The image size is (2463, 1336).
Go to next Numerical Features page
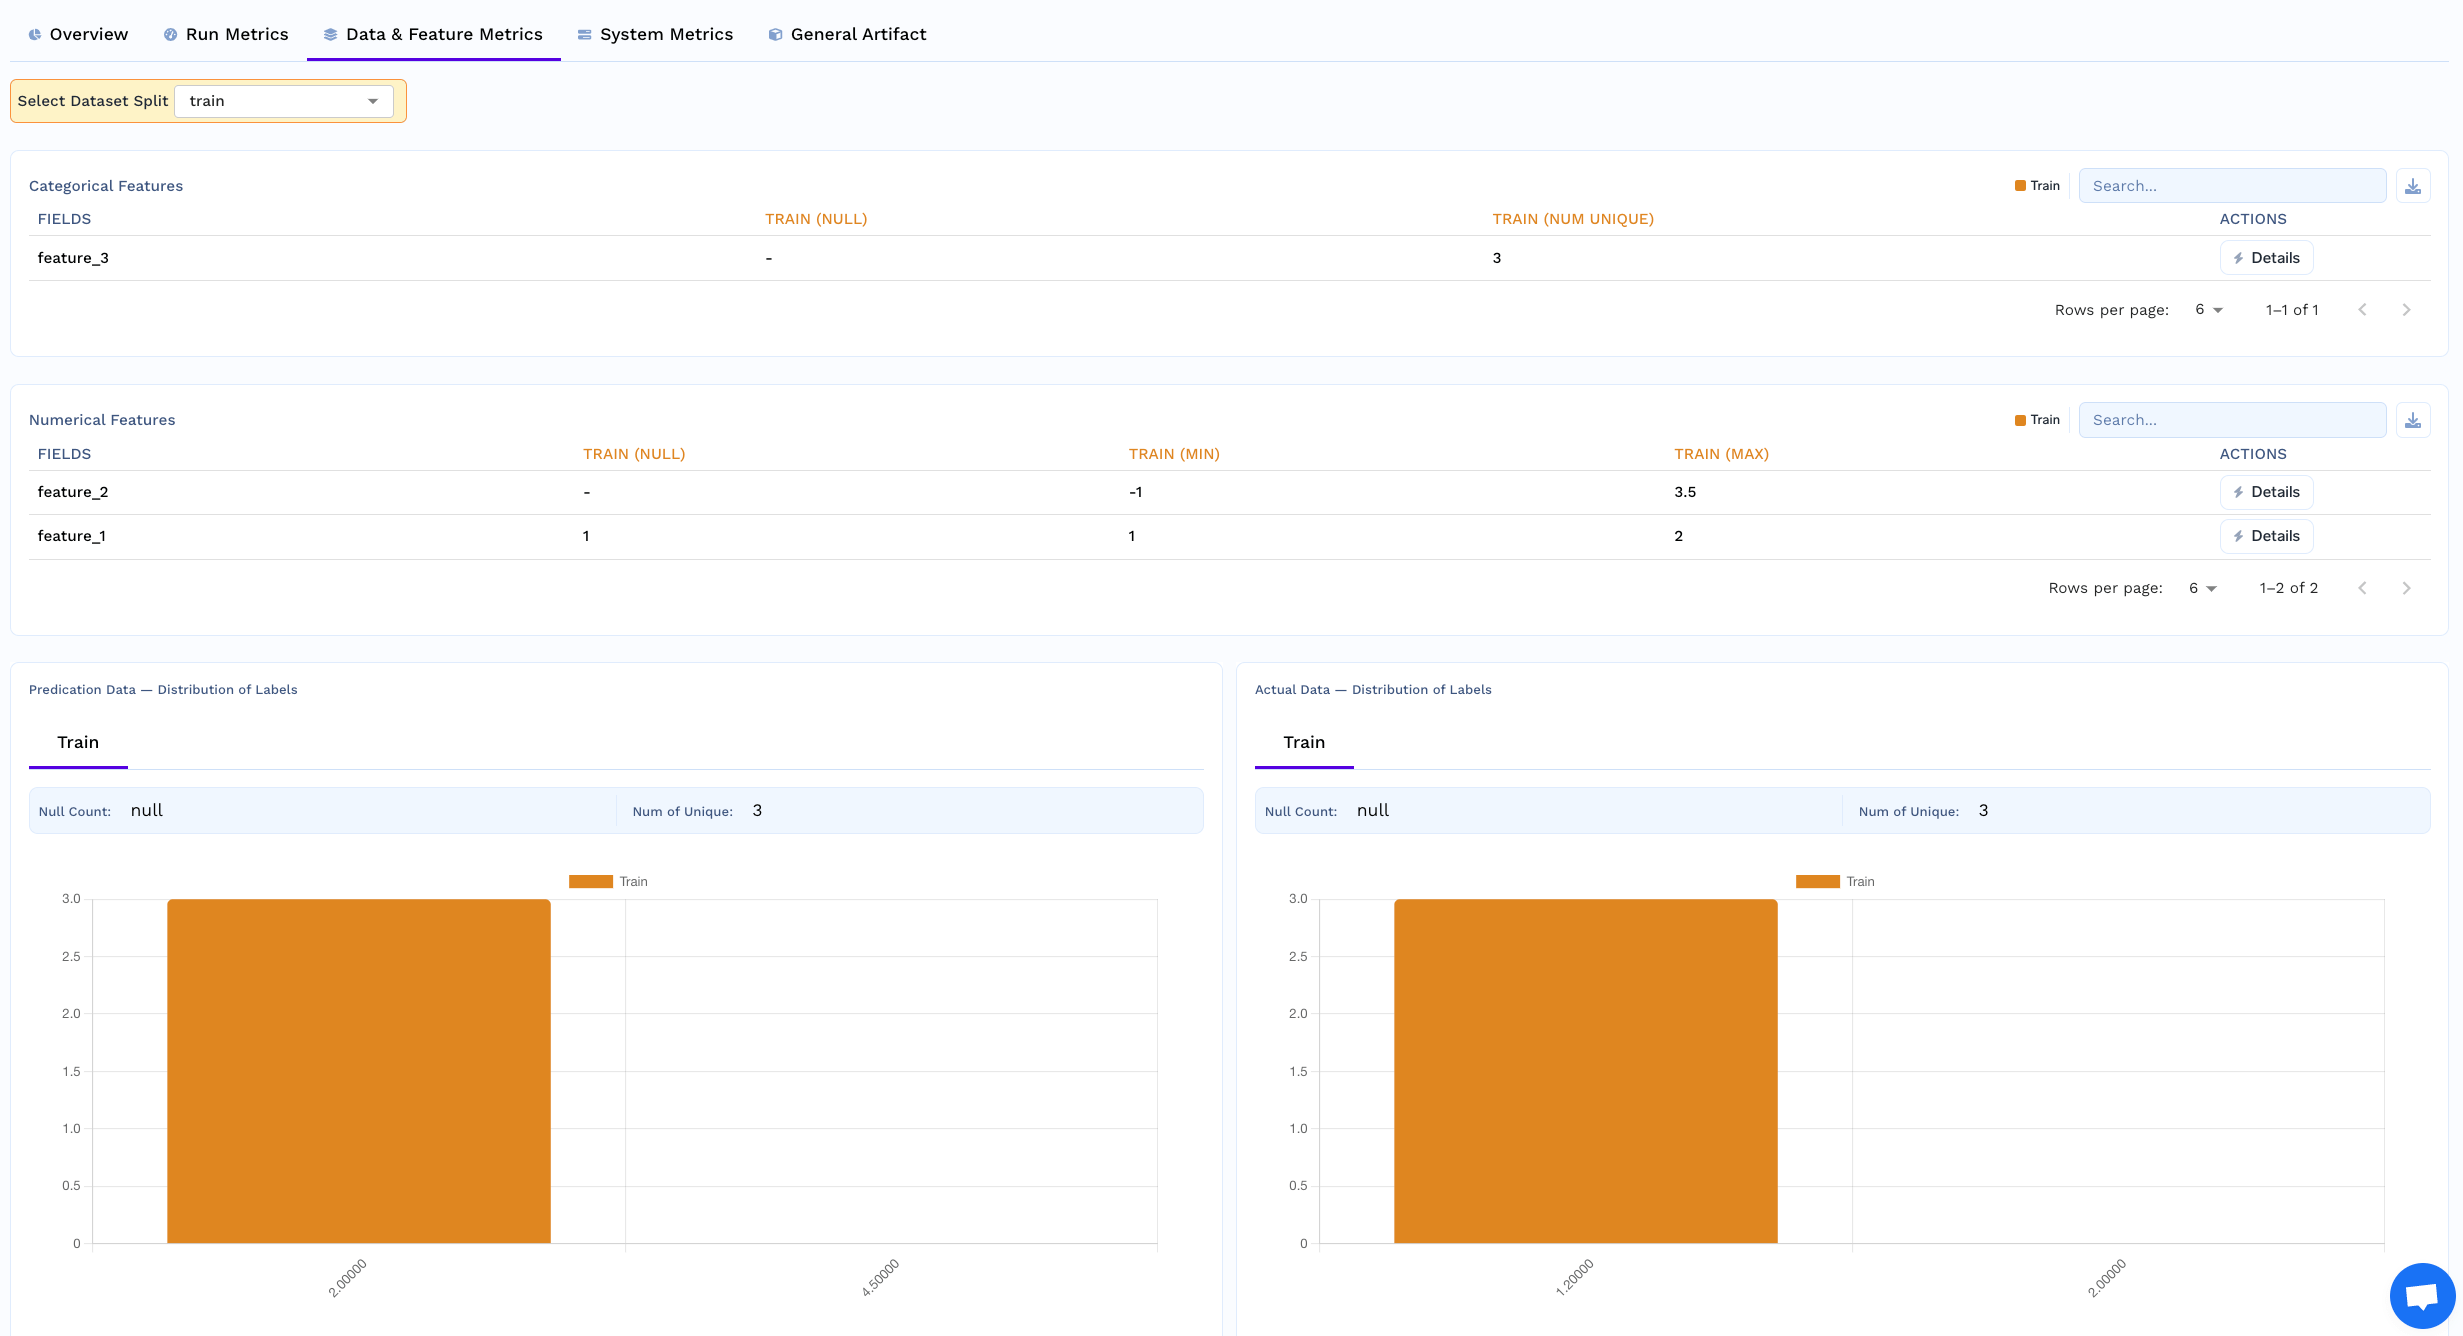[x=2406, y=588]
